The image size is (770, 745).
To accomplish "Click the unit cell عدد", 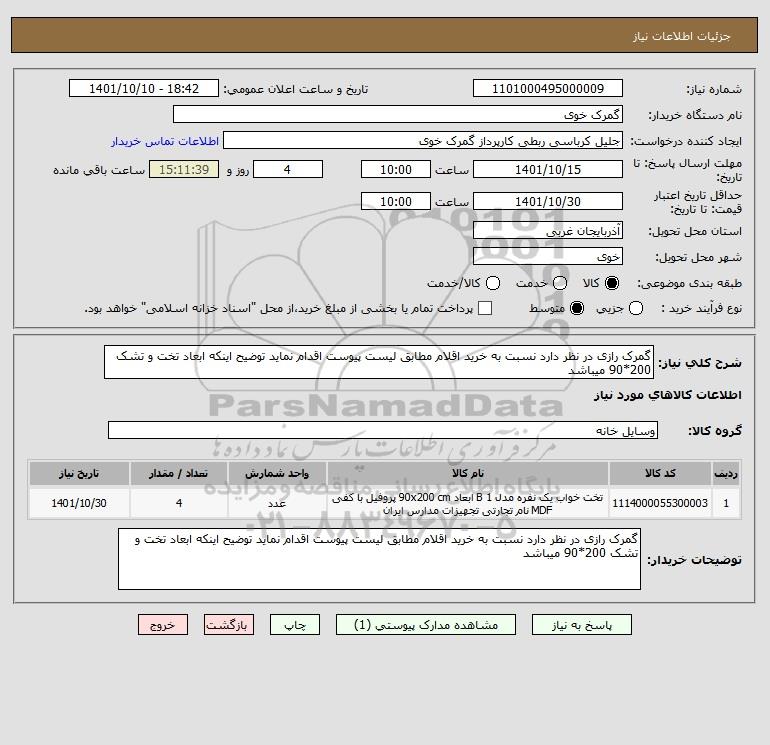I will [277, 503].
